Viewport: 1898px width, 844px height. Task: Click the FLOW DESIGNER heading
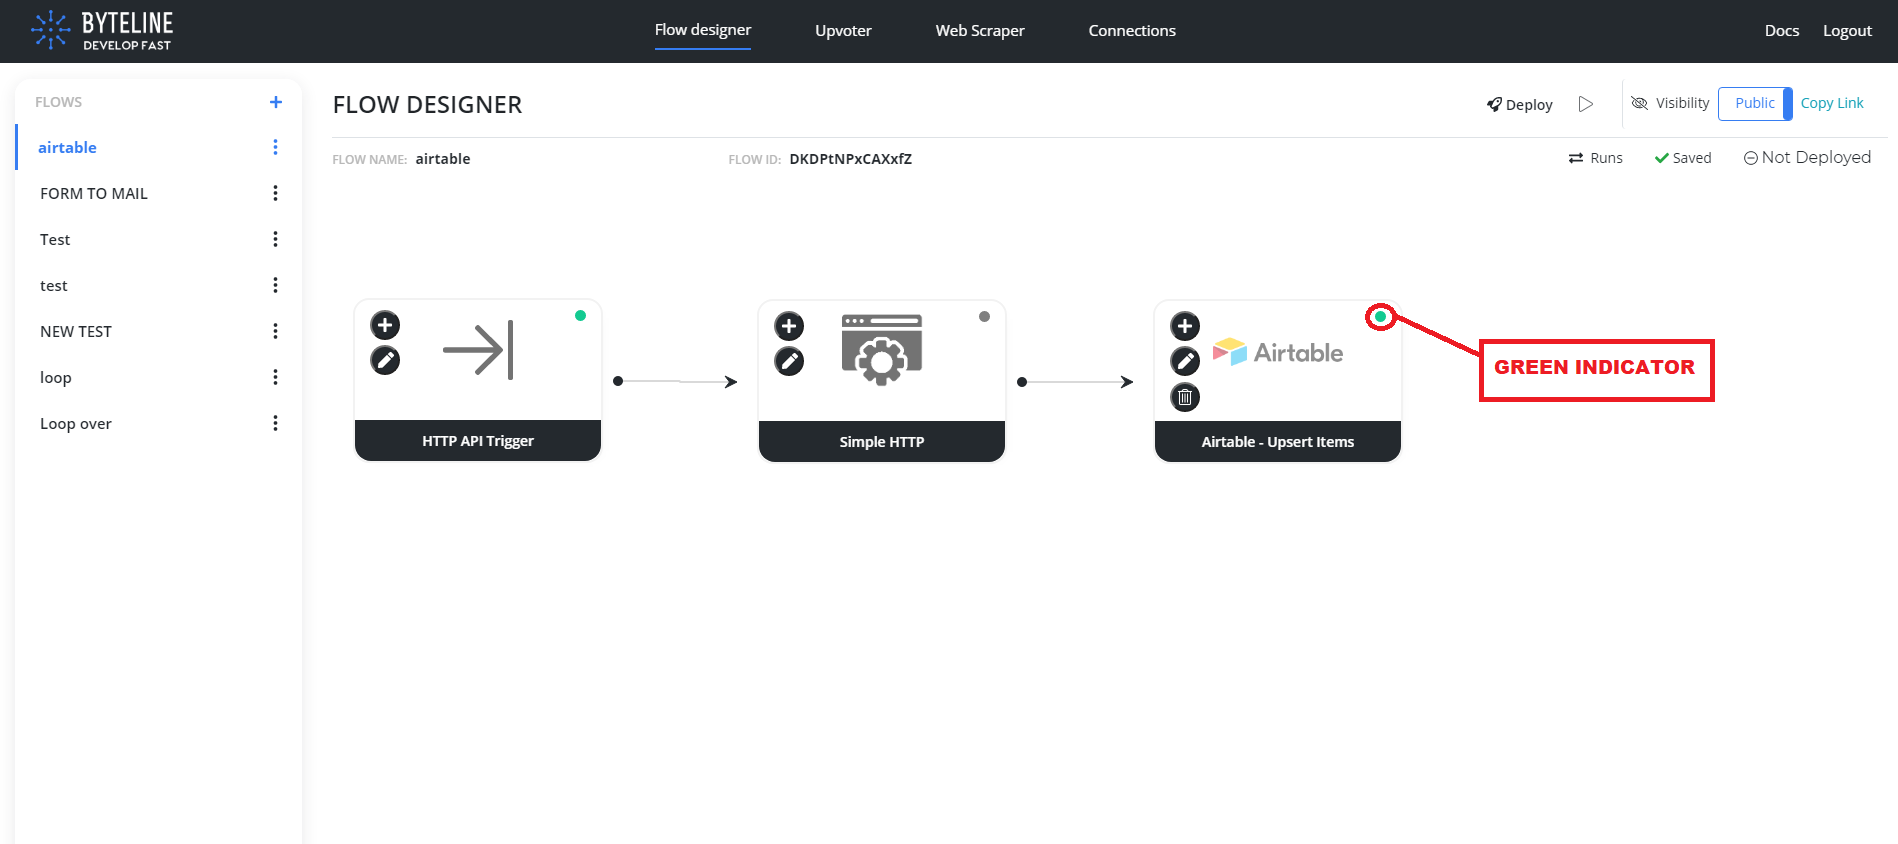click(427, 105)
